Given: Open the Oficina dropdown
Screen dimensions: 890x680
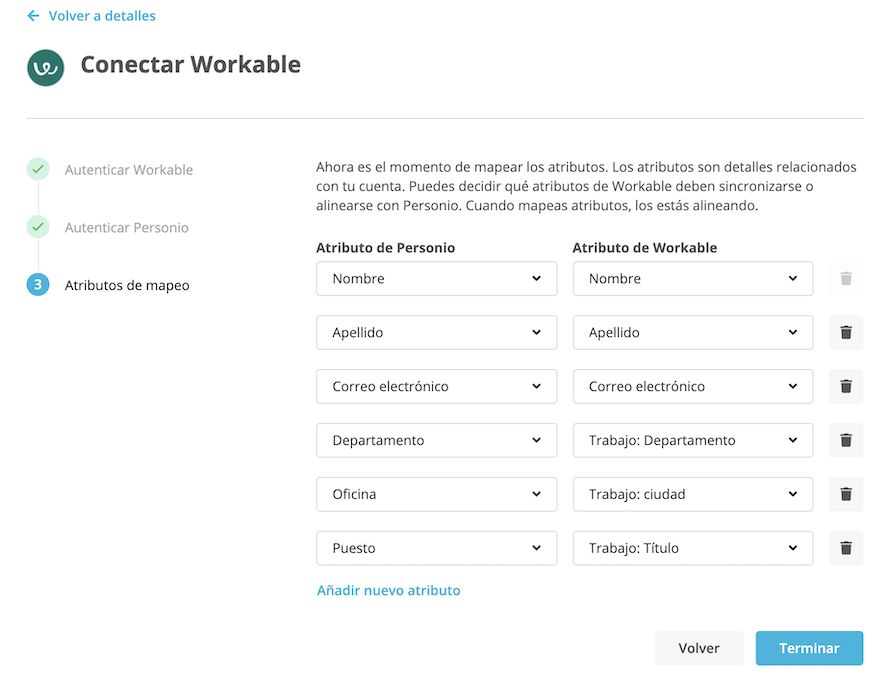Looking at the screenshot, I should [x=436, y=494].
